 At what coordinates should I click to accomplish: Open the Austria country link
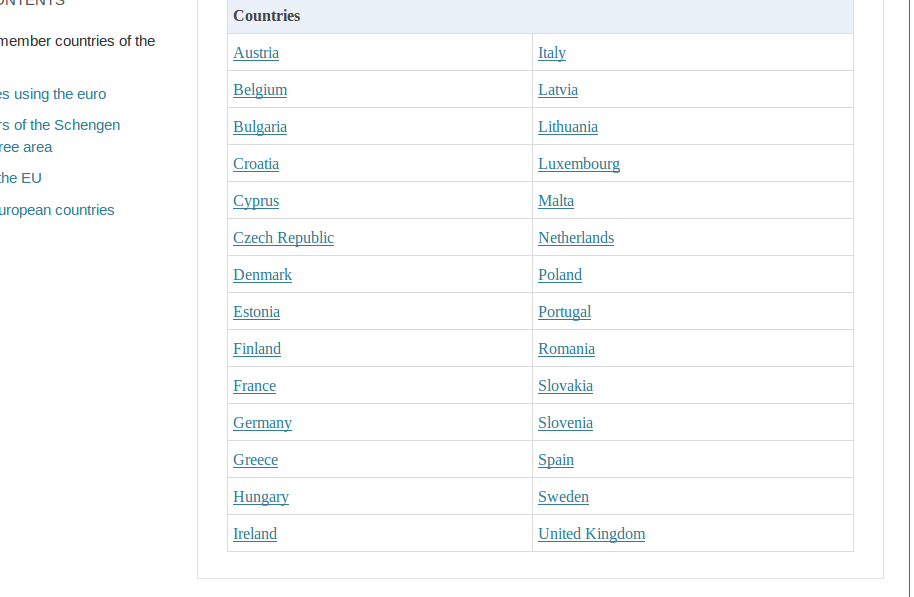point(256,53)
